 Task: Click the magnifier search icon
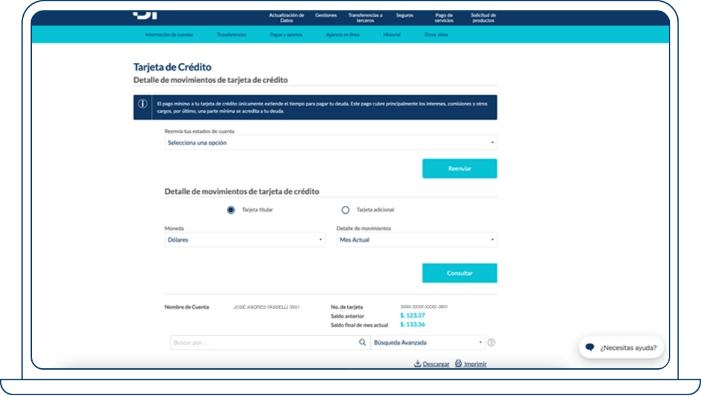point(362,342)
